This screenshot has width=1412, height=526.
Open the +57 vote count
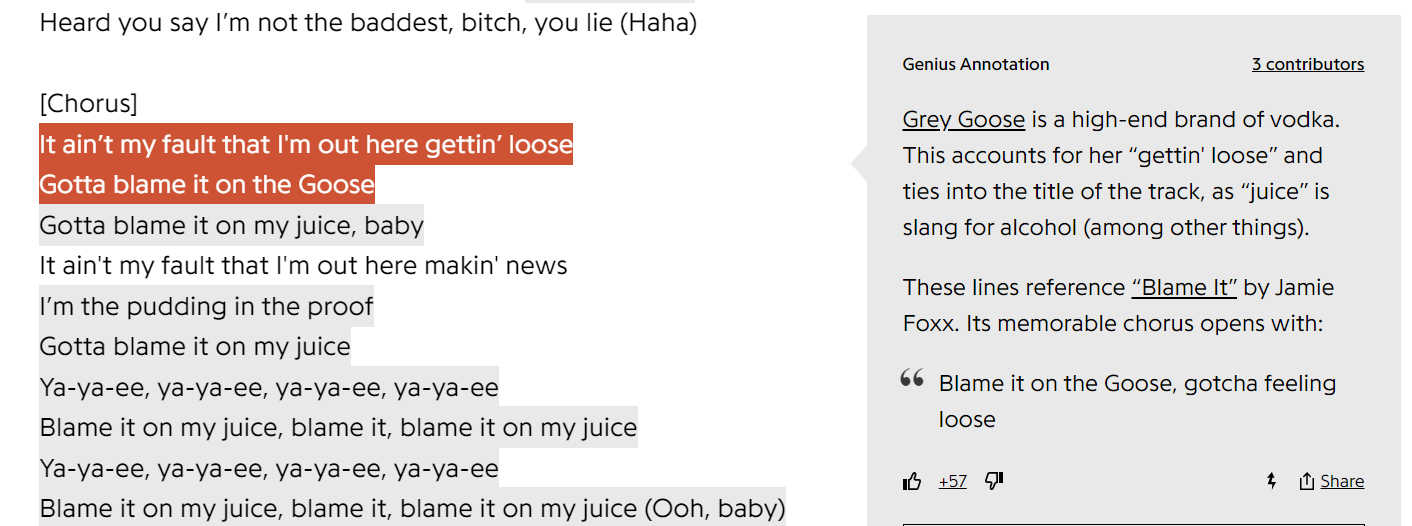click(x=953, y=482)
